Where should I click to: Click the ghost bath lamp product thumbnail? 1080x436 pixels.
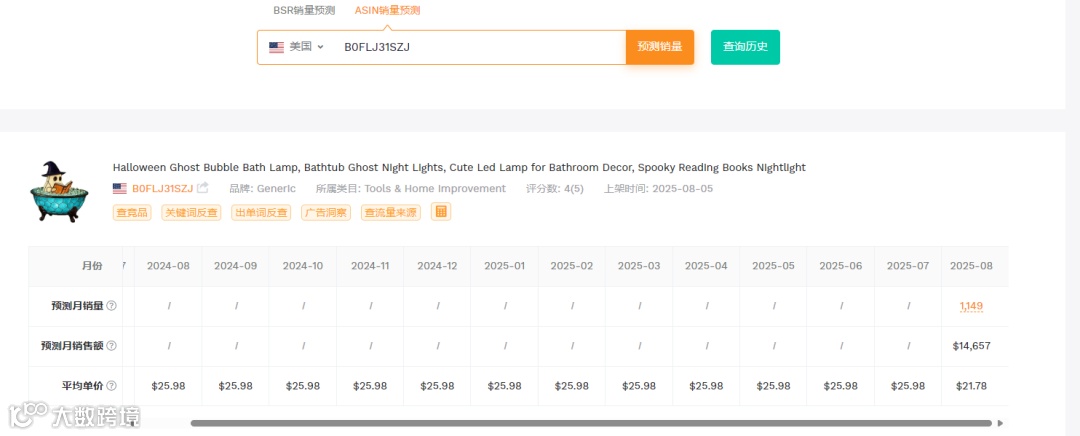pos(59,192)
